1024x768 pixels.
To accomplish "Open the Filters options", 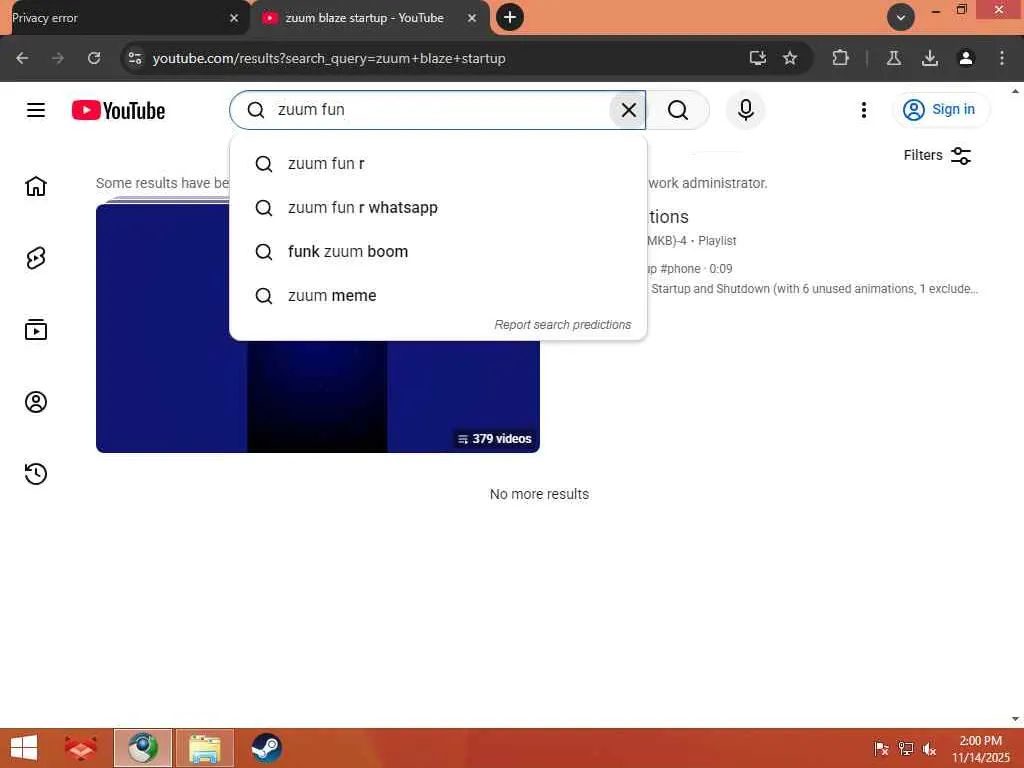I will (937, 155).
